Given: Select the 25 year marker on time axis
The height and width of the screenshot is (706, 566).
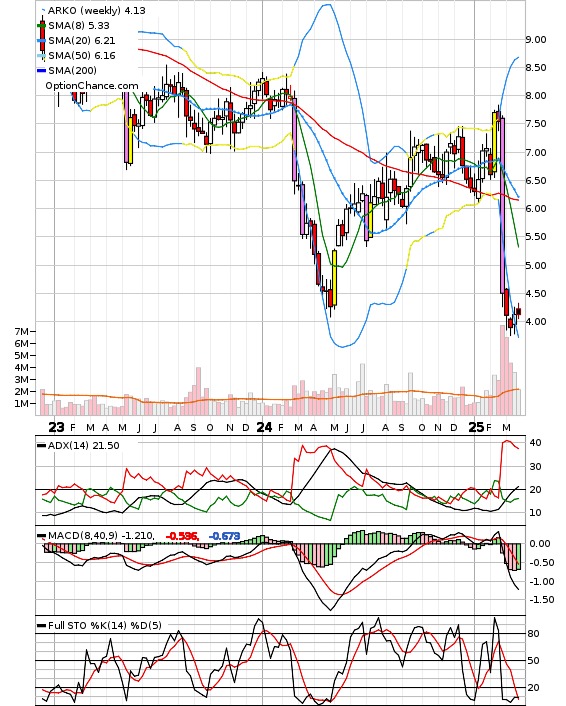Looking at the screenshot, I should click(476, 427).
